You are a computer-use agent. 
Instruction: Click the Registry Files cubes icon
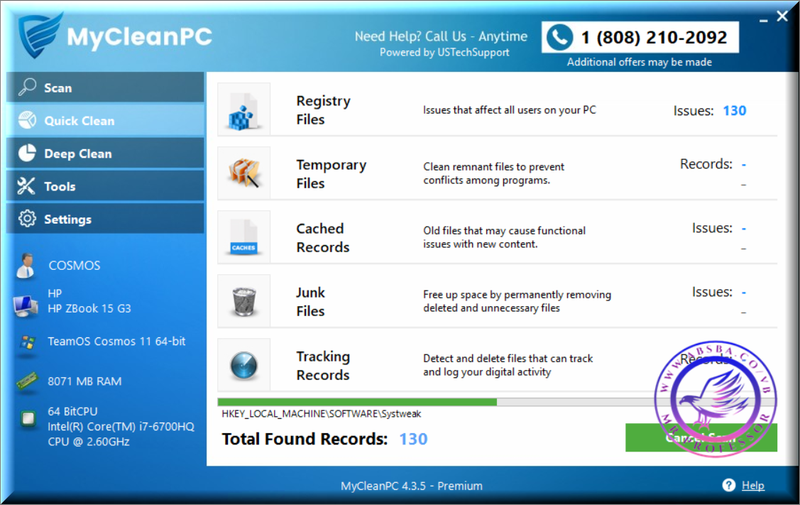243,110
